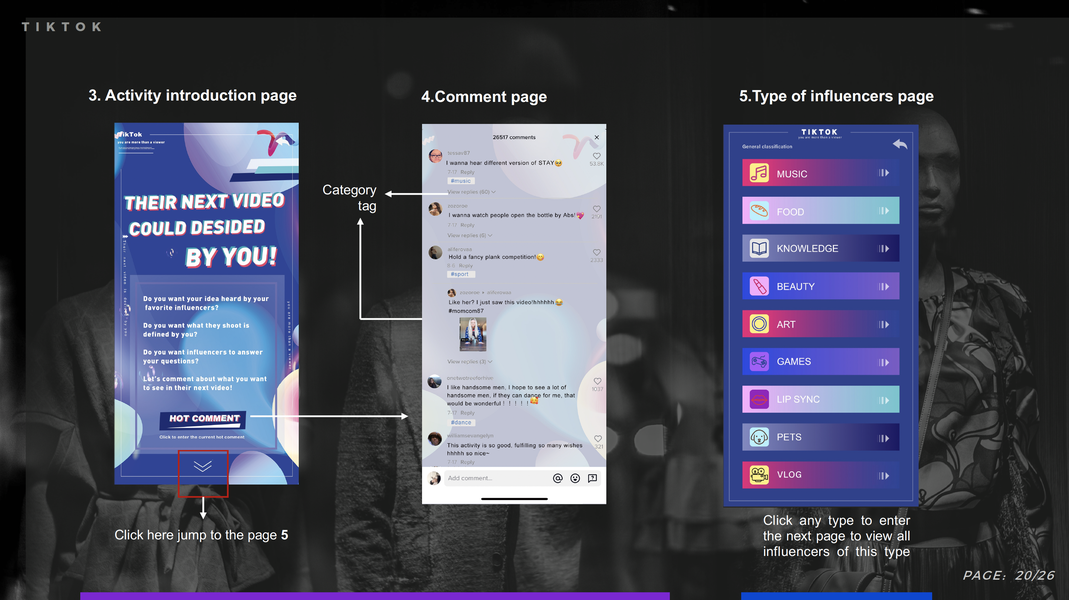Expand the MUSIC row arrow
Screen dimensions: 1069x600
[884, 173]
